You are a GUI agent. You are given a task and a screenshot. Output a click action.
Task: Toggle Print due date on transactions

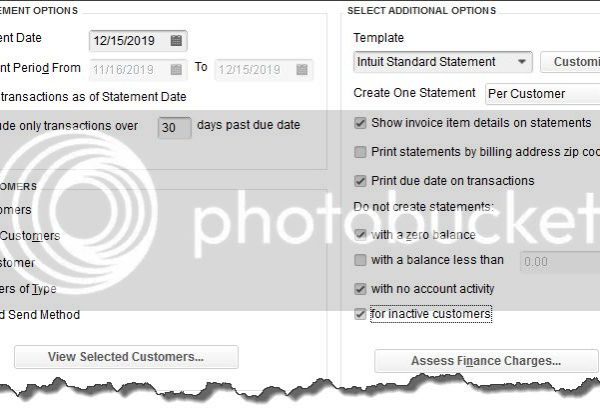click(360, 181)
